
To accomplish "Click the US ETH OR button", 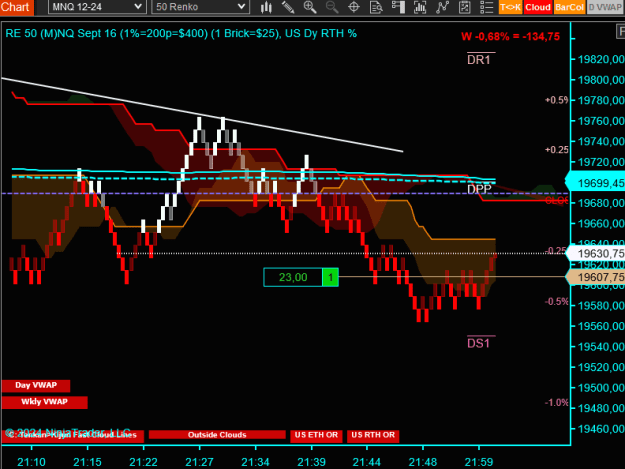I will pyautogui.click(x=316, y=435).
